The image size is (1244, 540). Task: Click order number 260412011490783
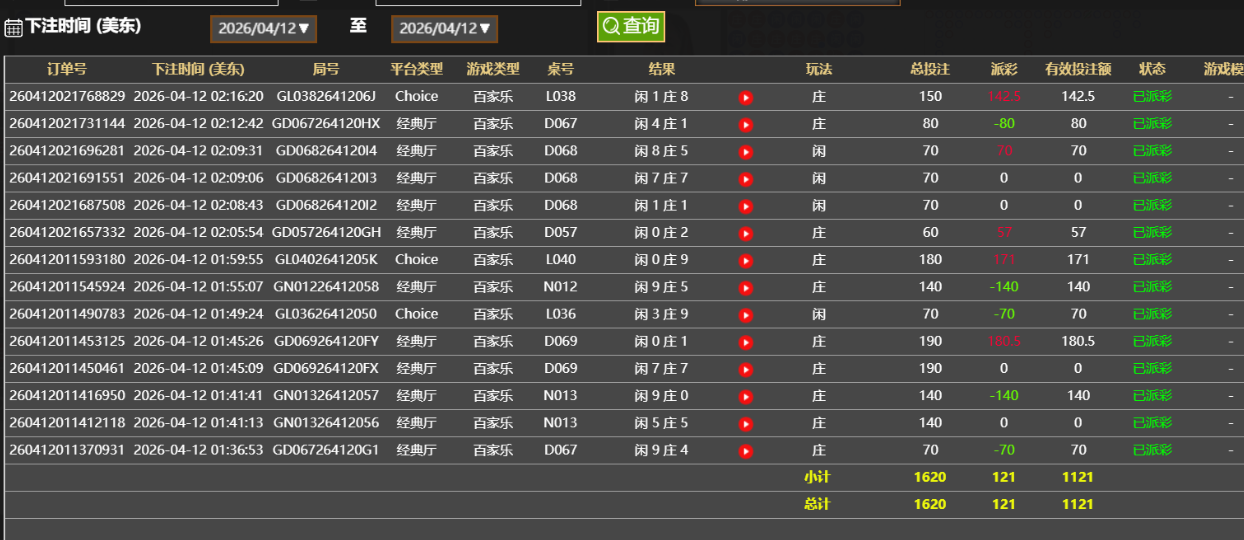[67, 314]
